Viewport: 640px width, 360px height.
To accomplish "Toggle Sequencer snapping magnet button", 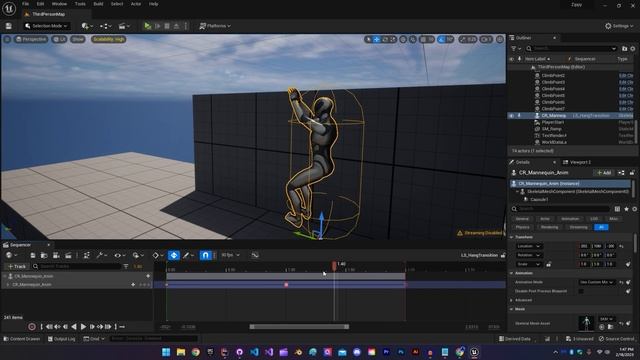I will coord(205,255).
